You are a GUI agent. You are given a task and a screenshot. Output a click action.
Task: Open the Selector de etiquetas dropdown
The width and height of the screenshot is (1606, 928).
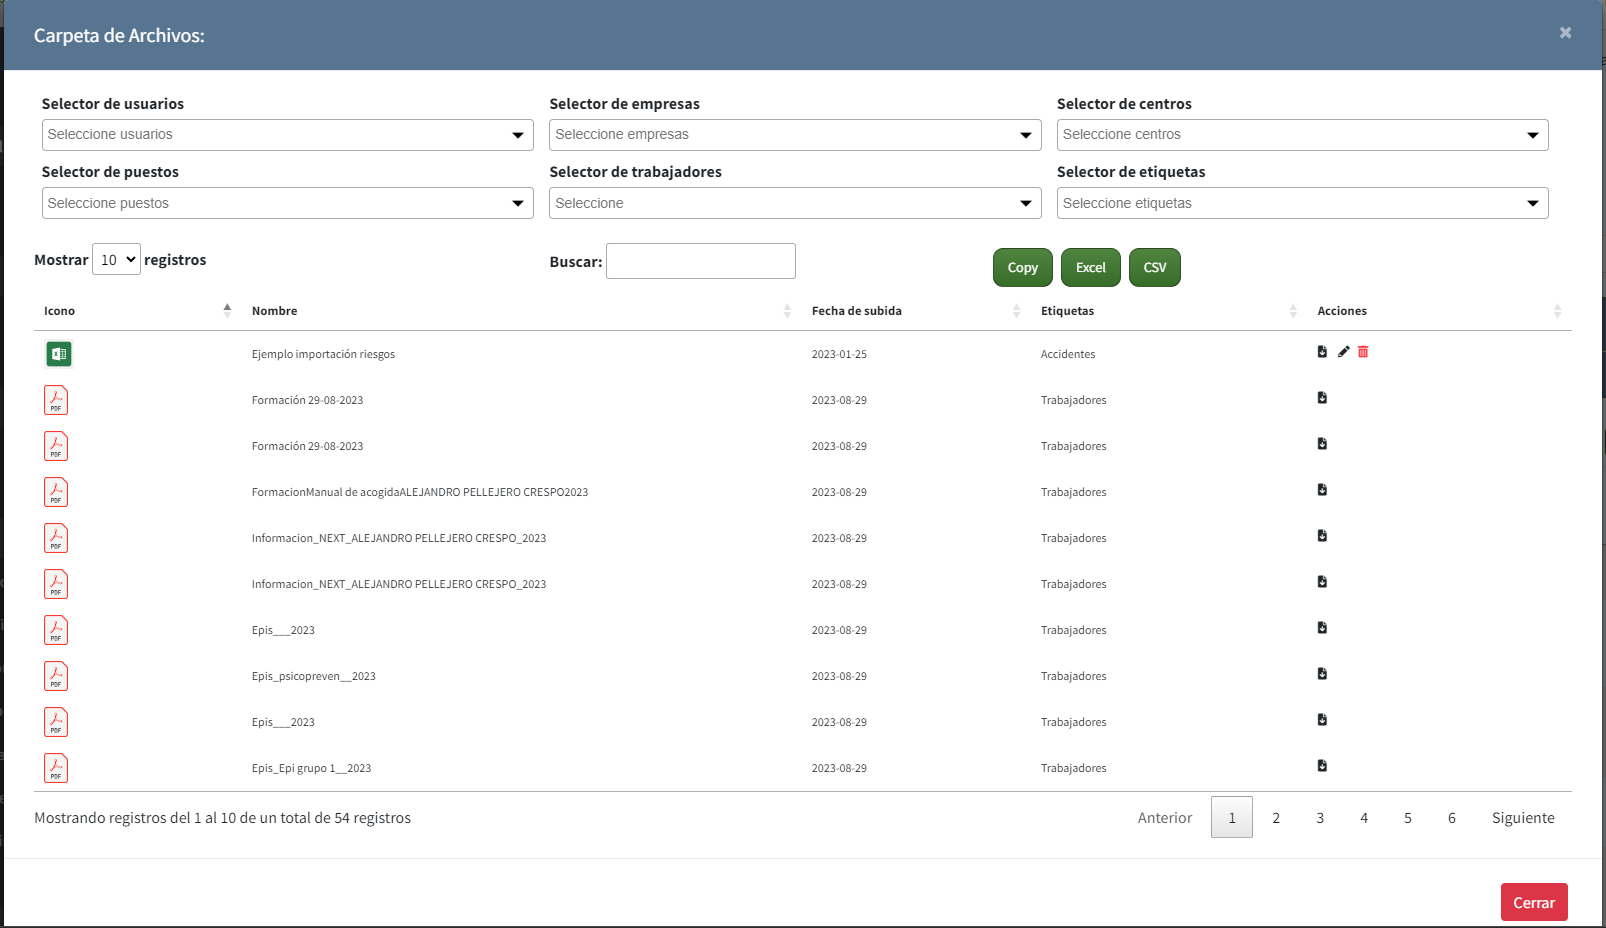point(1302,203)
